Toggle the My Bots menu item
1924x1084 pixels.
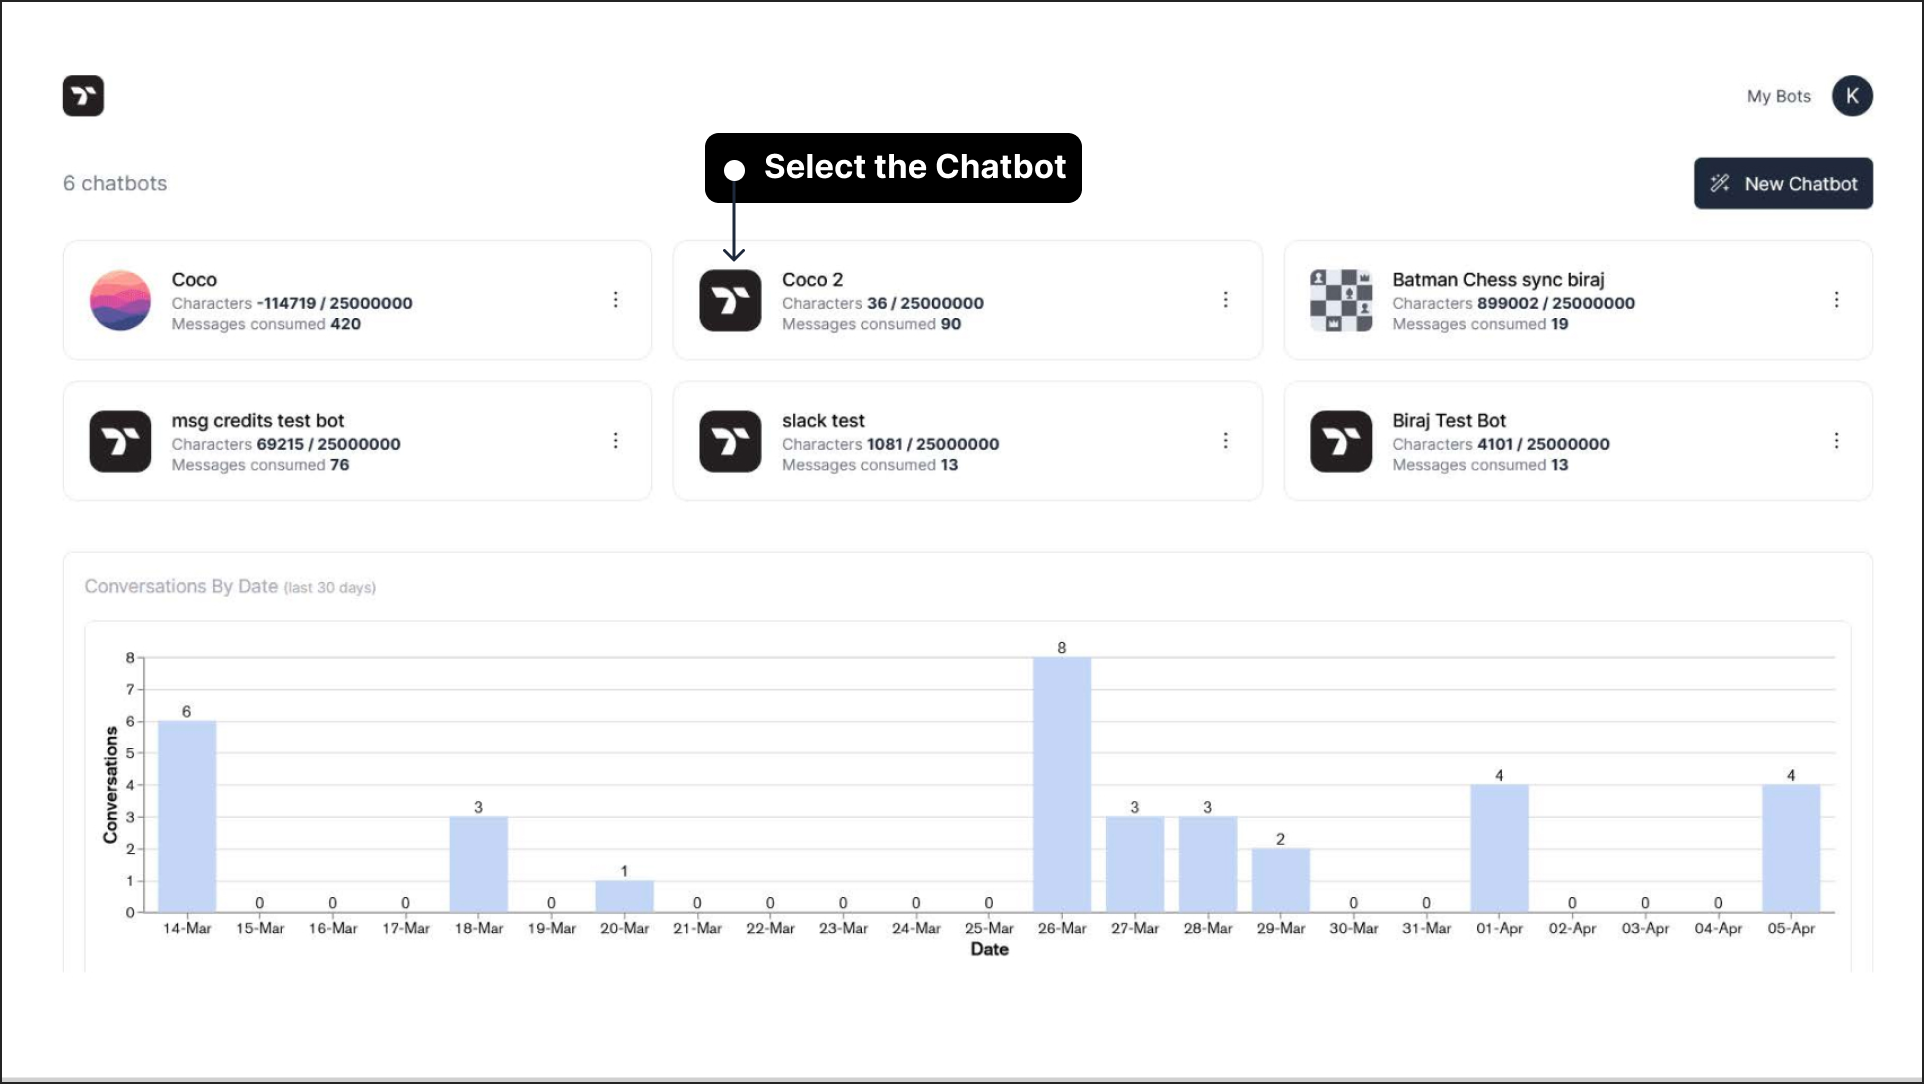(x=1777, y=94)
